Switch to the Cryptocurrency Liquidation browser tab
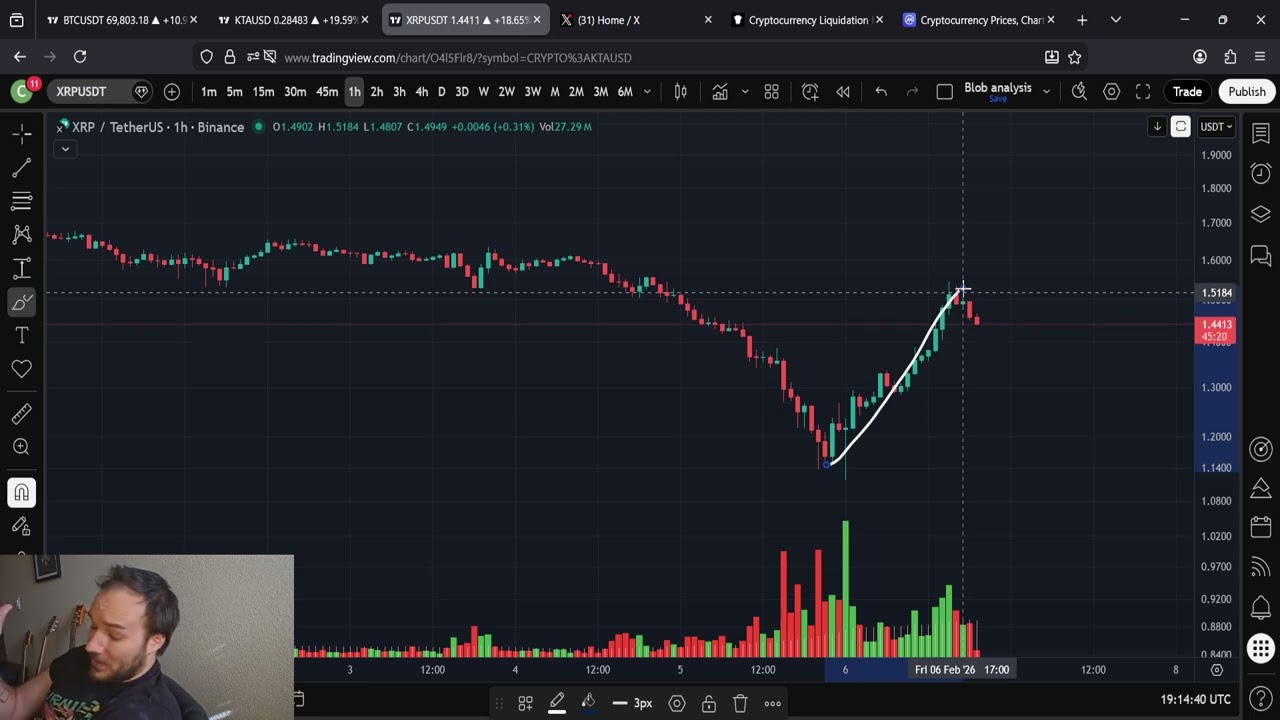Viewport: 1280px width, 720px height. [807, 20]
